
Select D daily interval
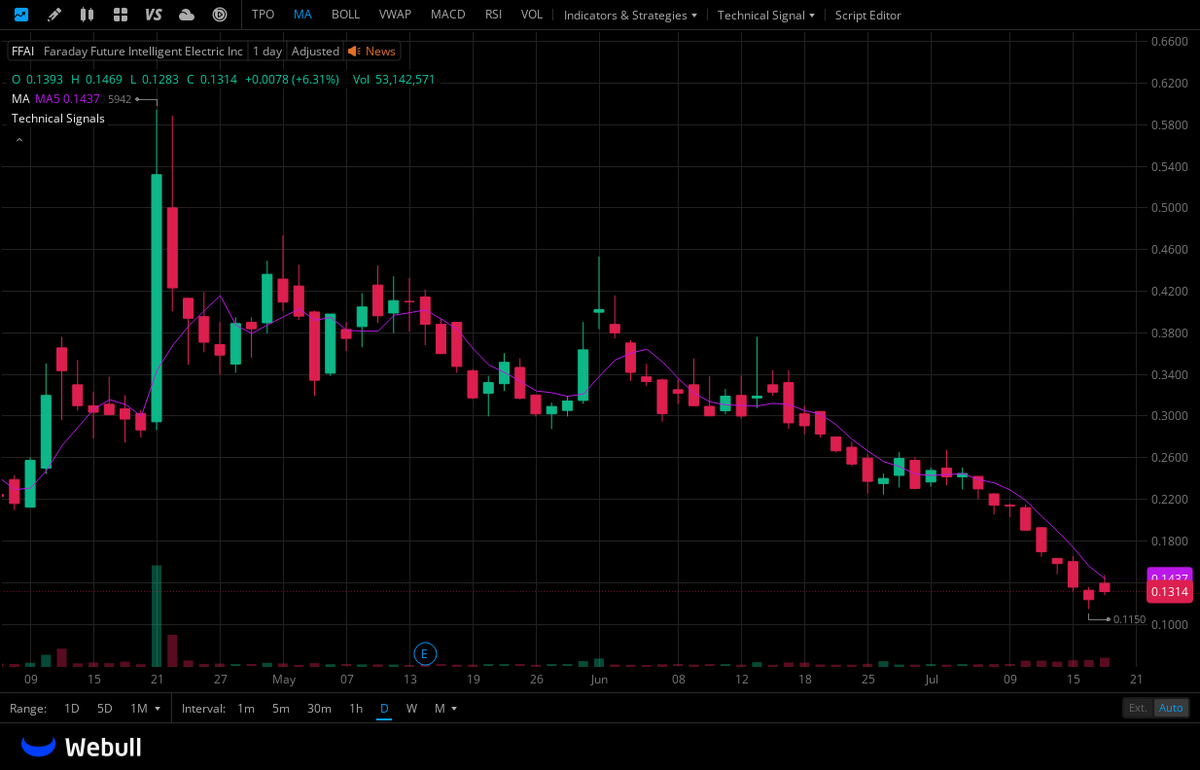tap(384, 708)
